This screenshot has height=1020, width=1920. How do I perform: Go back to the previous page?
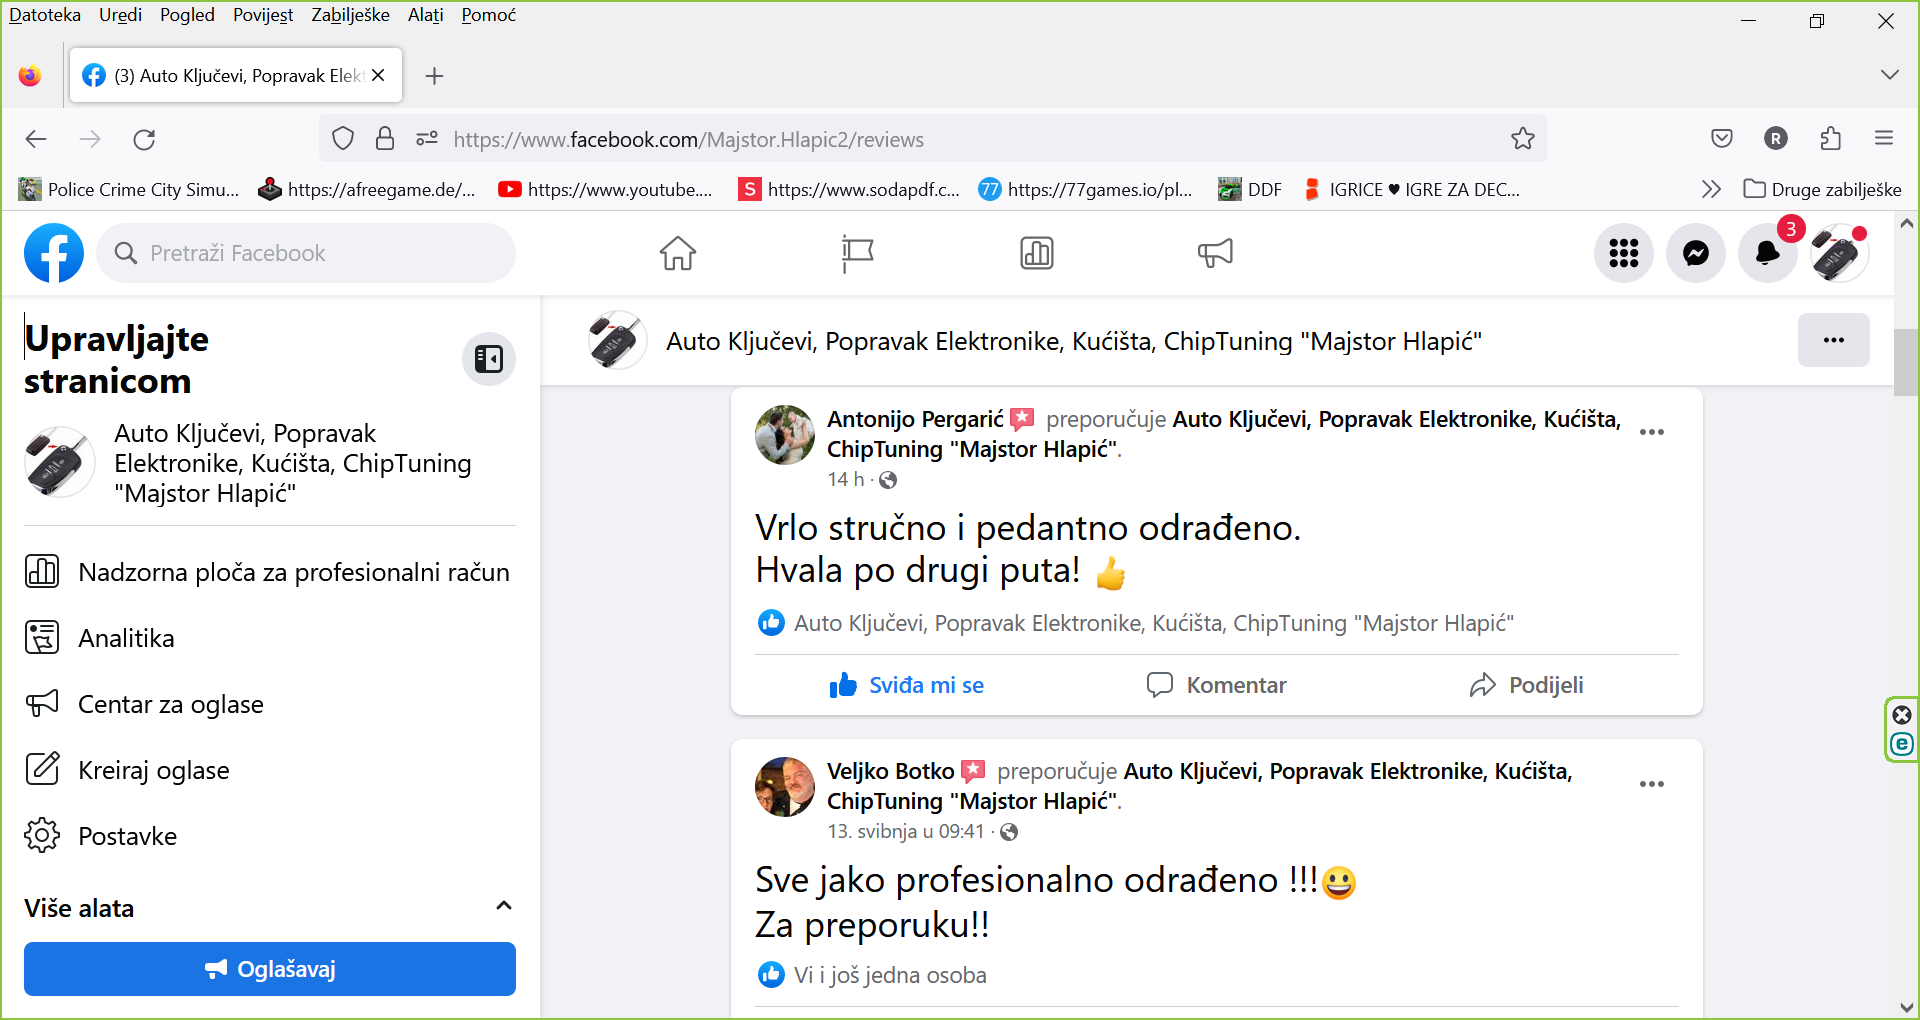coord(36,139)
